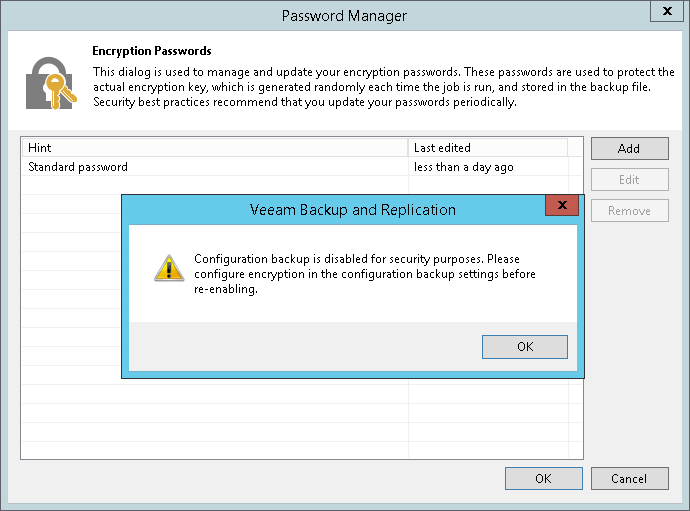Close the Password Manager window

pyautogui.click(x=666, y=13)
